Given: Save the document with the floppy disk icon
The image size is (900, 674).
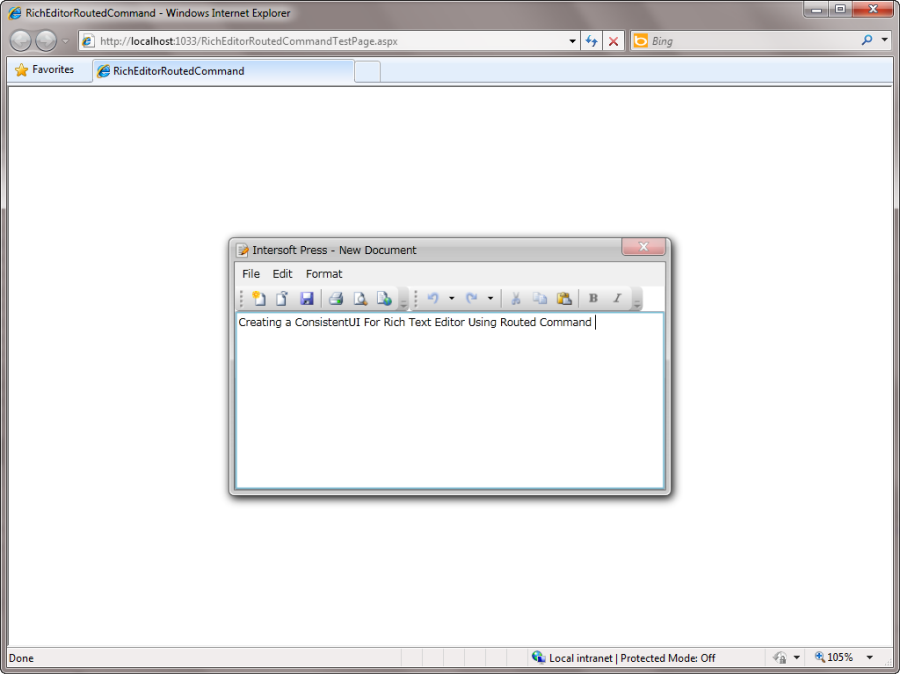Looking at the screenshot, I should tap(307, 299).
